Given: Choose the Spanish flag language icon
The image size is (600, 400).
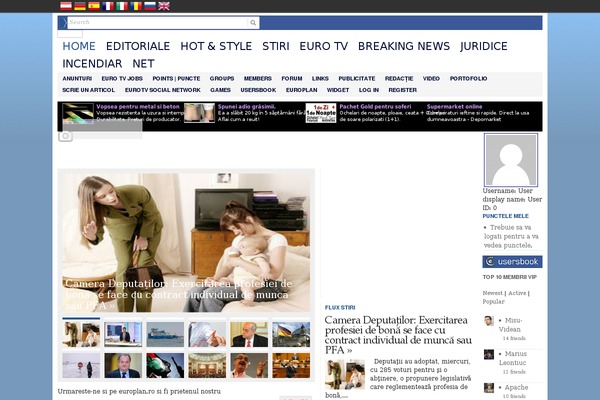Looking at the screenshot, I should coord(94,6).
